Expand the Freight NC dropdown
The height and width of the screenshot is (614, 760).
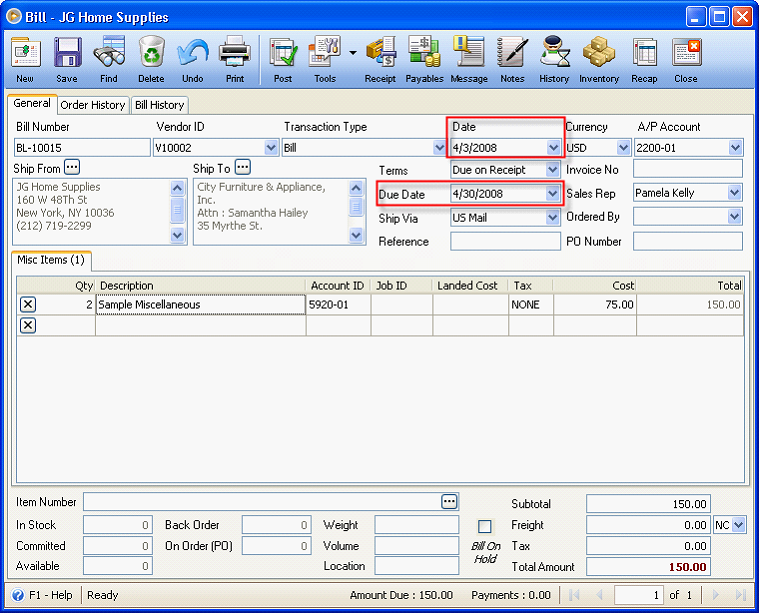coord(739,525)
